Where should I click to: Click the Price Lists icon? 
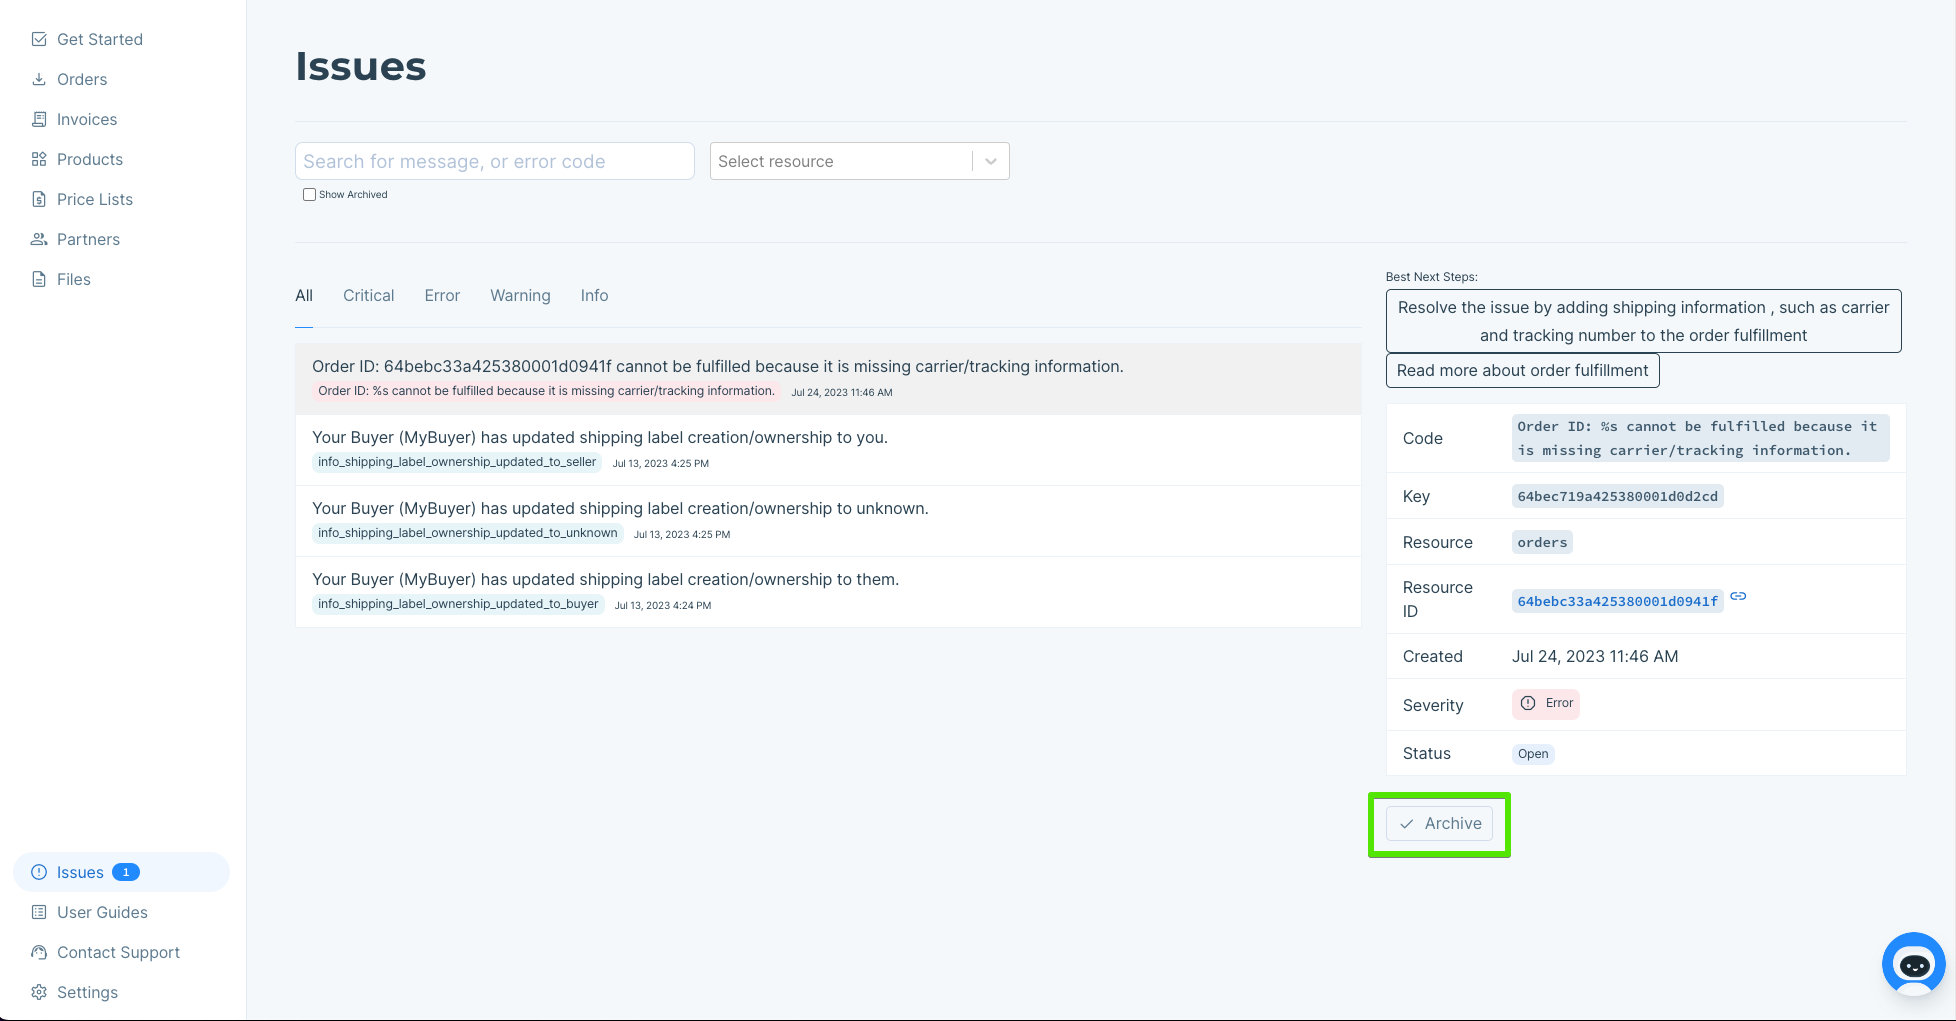click(39, 199)
